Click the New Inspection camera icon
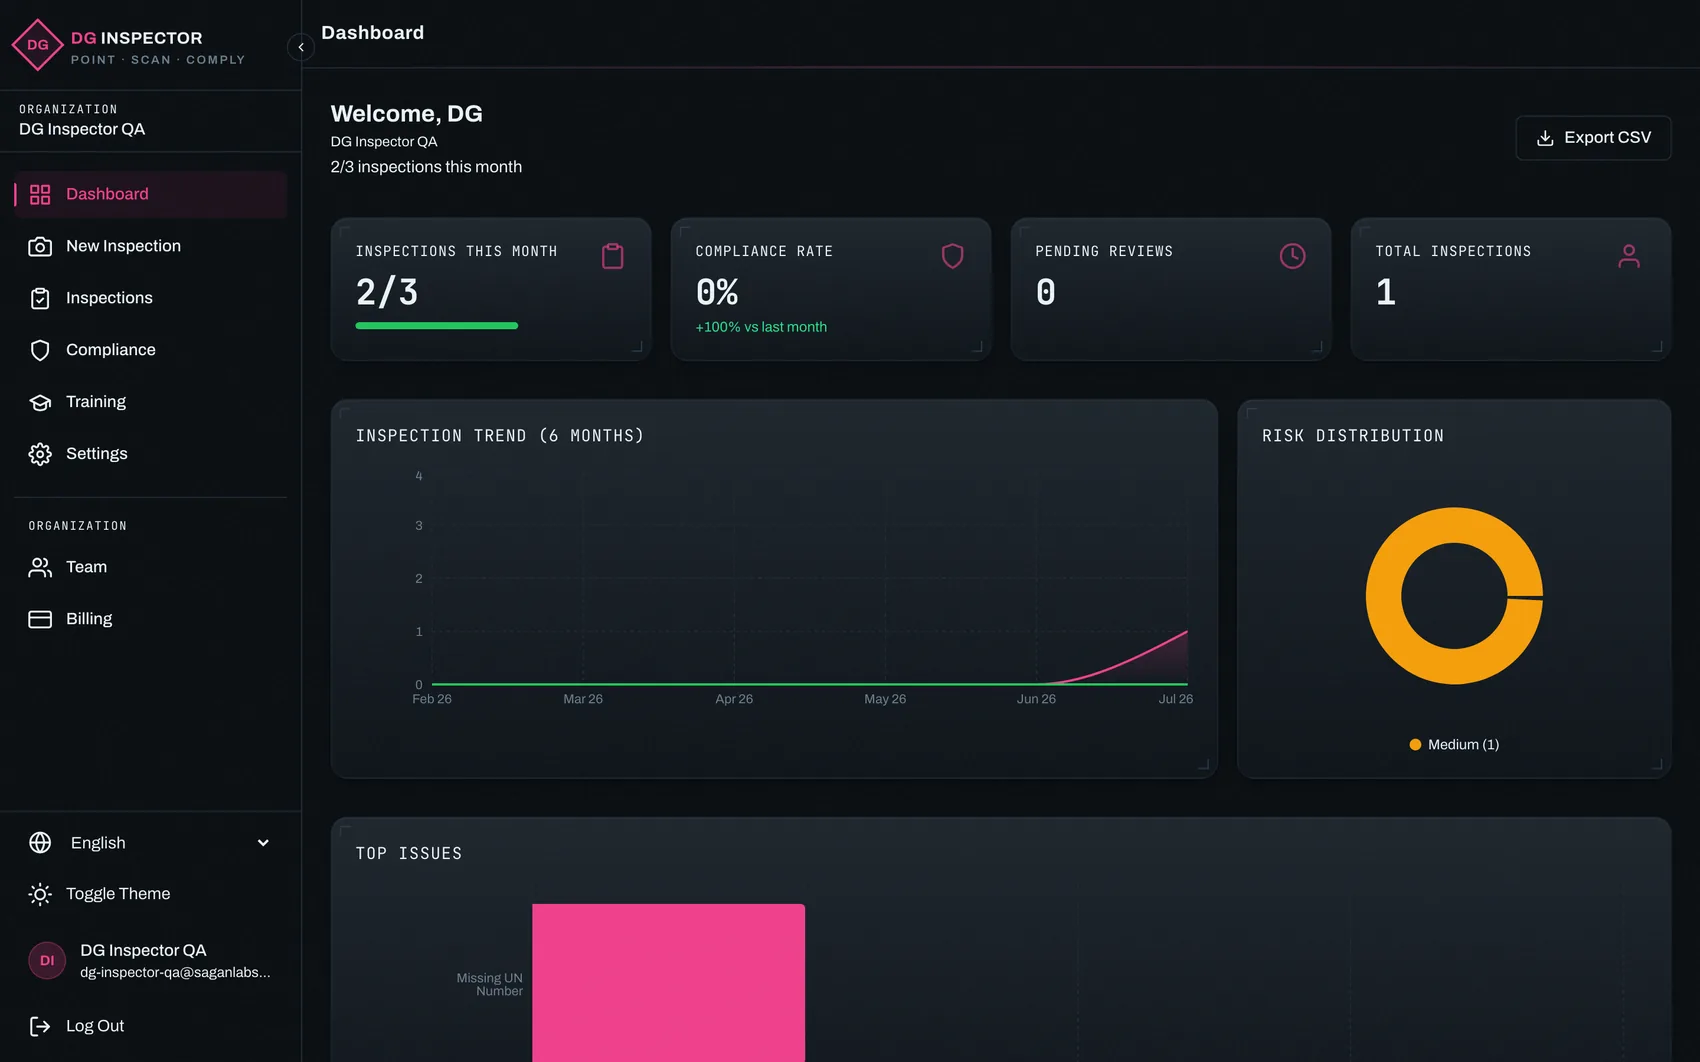Viewport: 1700px width, 1062px height. [x=40, y=246]
